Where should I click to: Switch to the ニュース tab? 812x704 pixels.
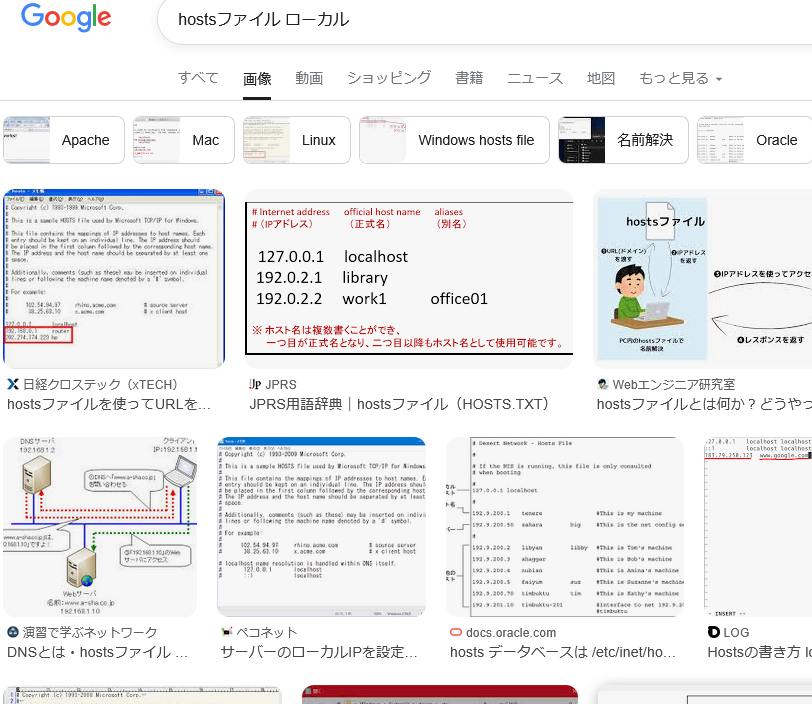coord(535,78)
